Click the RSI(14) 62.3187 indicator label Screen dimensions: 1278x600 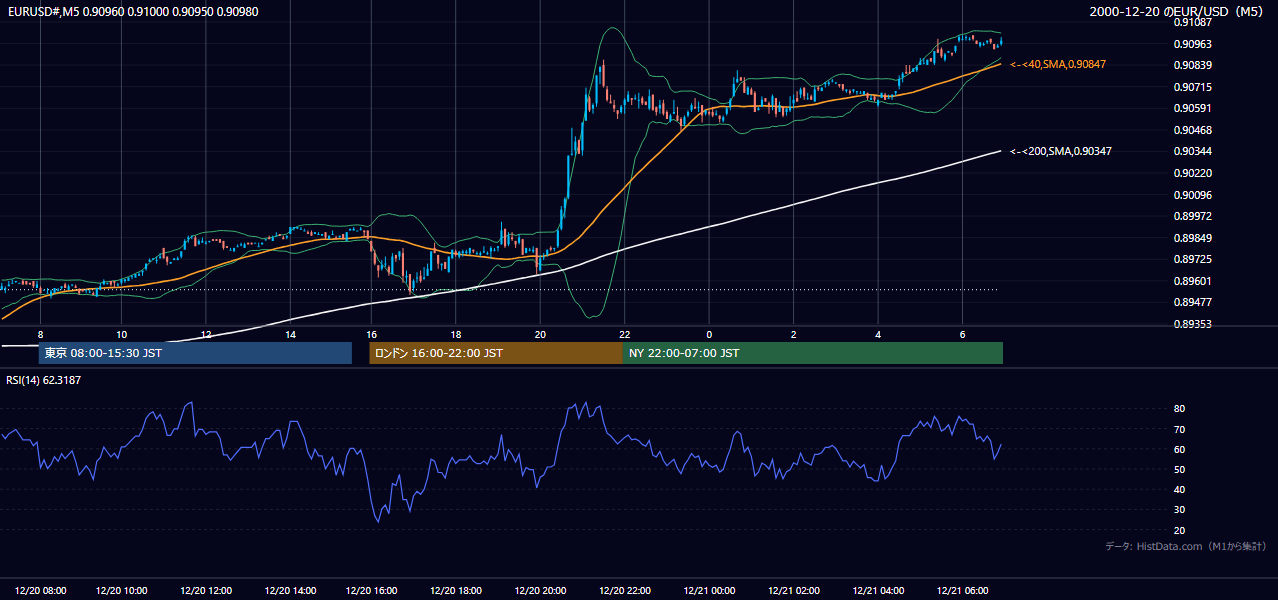click(44, 380)
